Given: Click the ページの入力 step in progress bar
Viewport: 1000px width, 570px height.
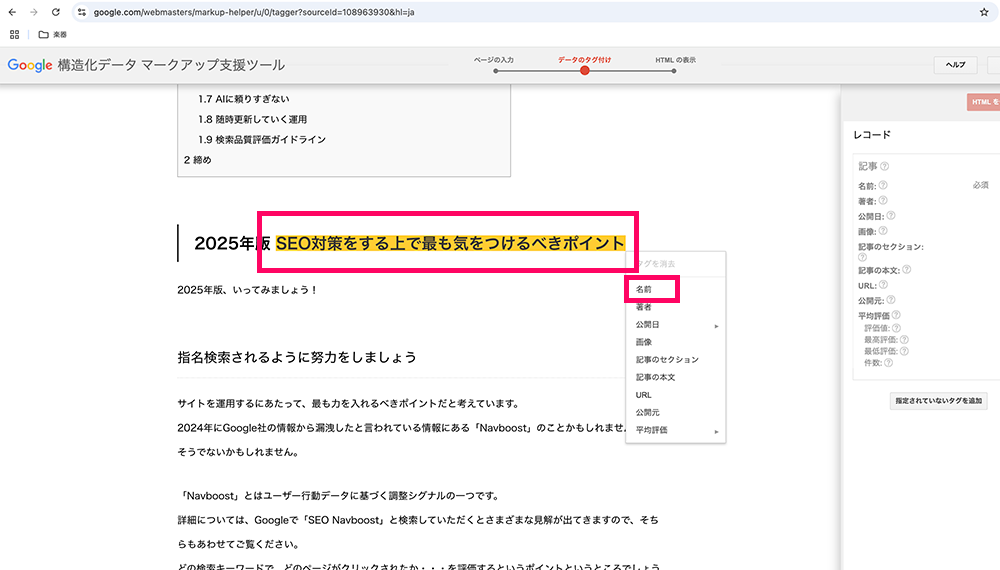Looking at the screenshot, I should click(494, 61).
